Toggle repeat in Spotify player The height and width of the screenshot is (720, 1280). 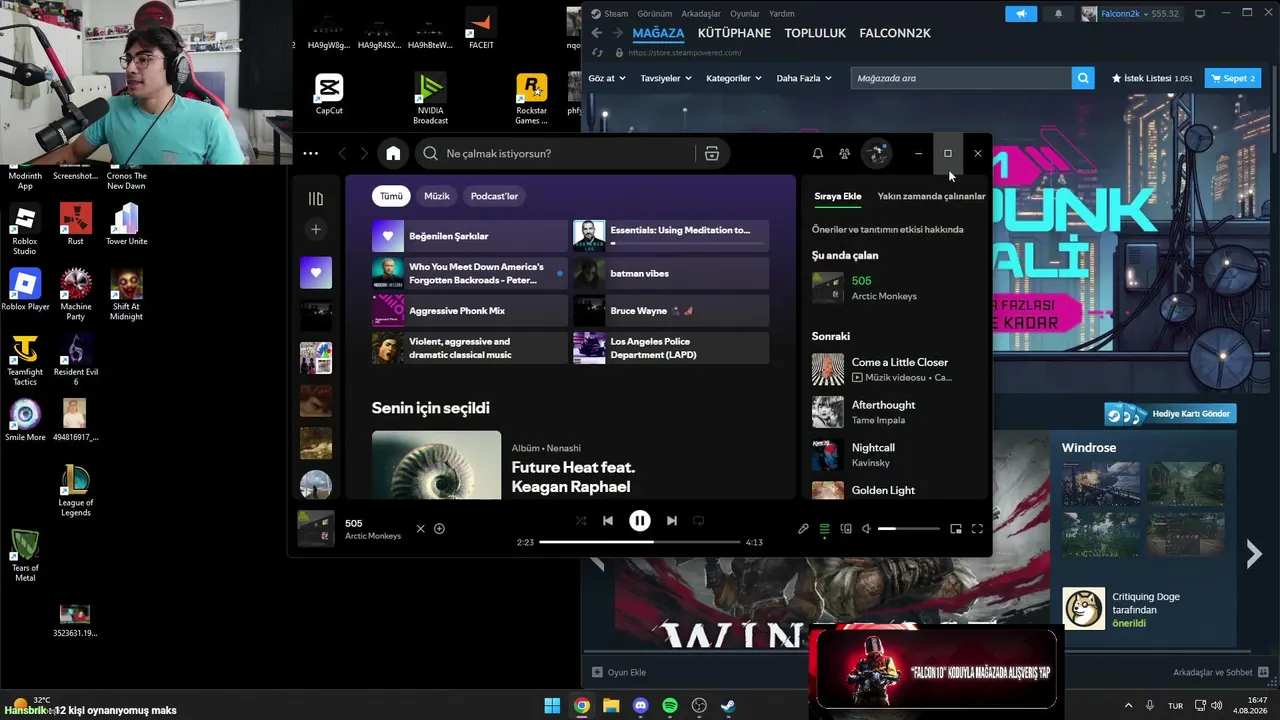coord(699,521)
